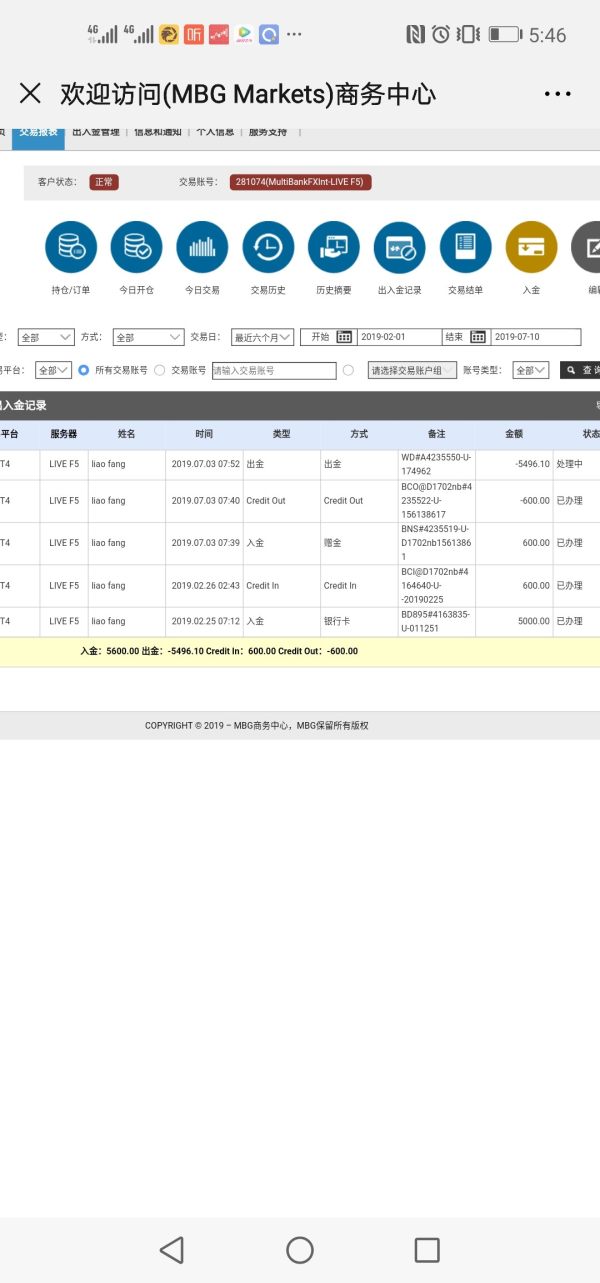The width and height of the screenshot is (600, 1283).
Task: Open the start date calendar icon
Action: point(344,337)
